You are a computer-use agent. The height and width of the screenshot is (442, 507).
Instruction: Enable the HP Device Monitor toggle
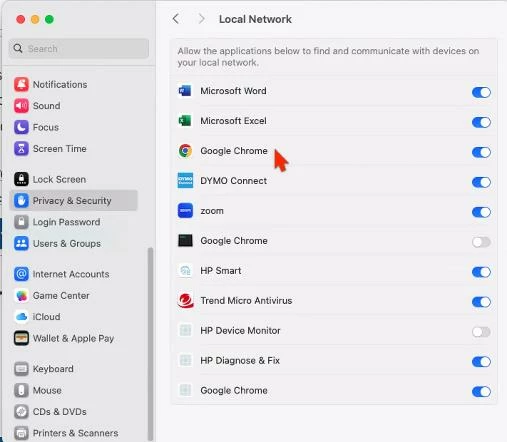[x=481, y=332]
